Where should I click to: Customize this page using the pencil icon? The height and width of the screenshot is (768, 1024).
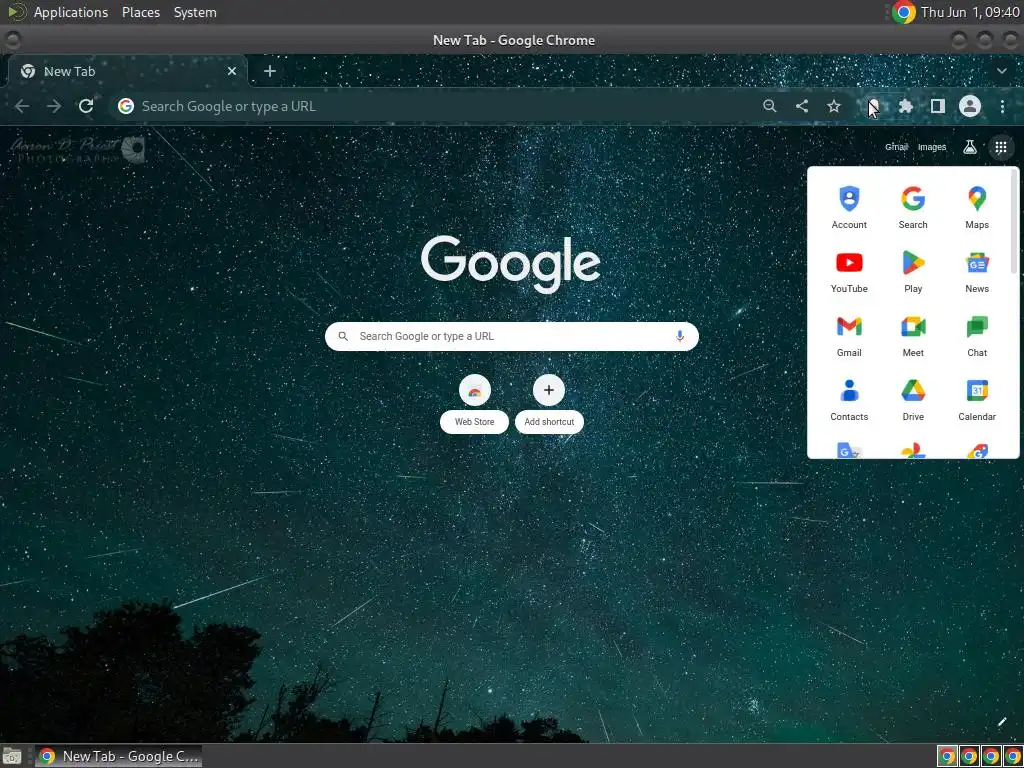1002,722
